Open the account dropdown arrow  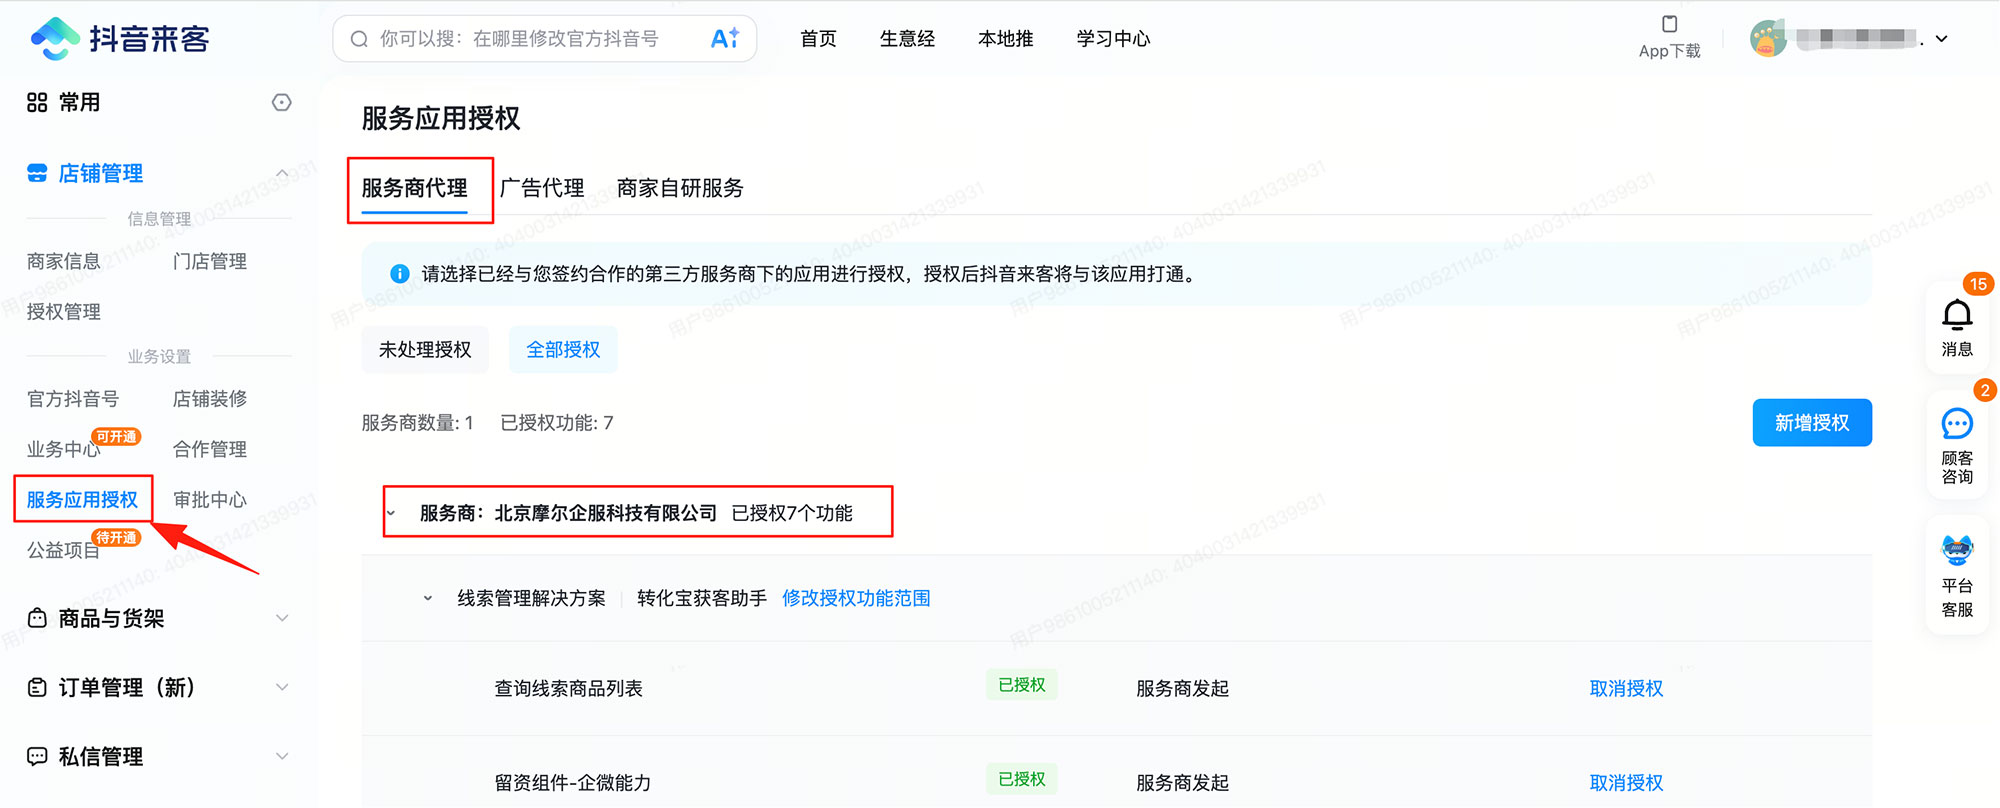1942,39
